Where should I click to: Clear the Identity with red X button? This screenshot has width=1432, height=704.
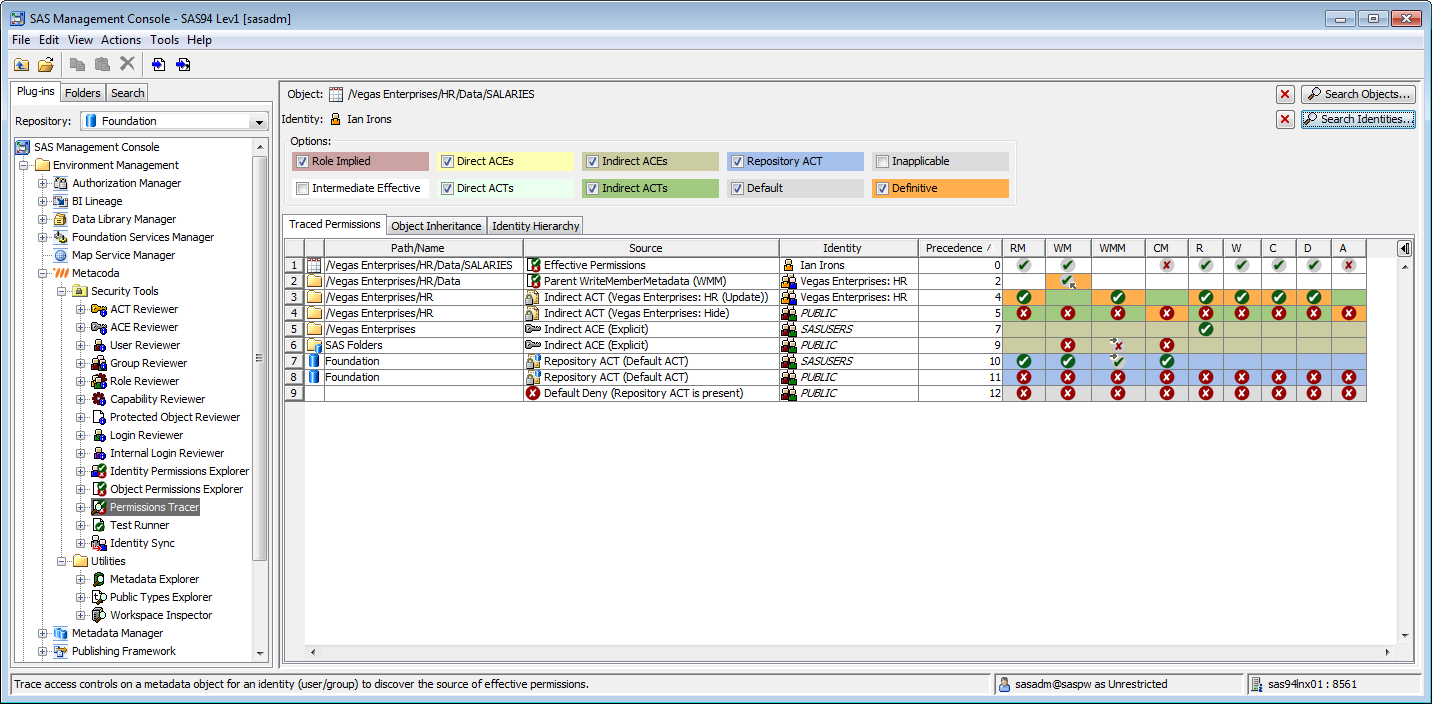point(1285,119)
